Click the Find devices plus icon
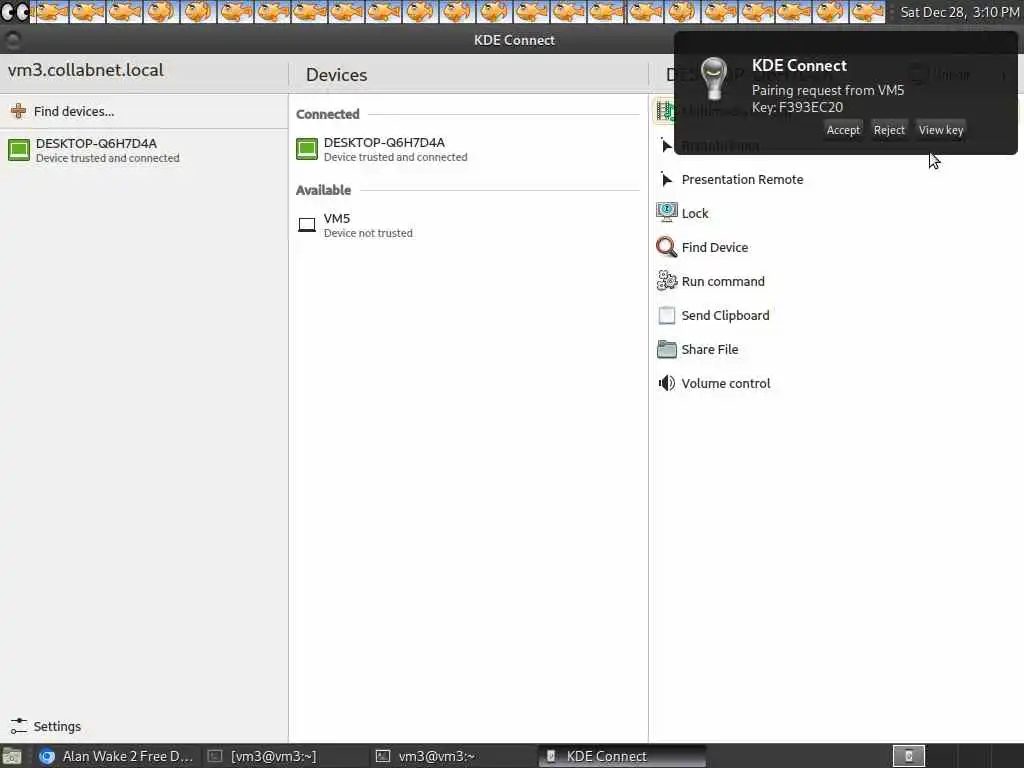1024x768 pixels. coord(18,111)
